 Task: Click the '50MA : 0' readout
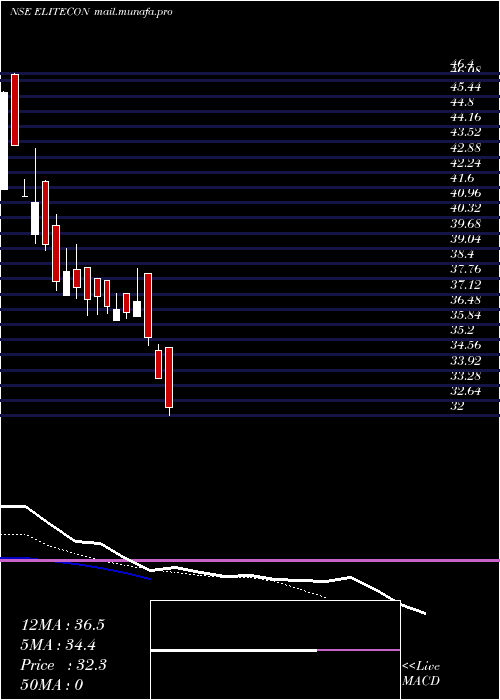[x=52, y=685]
